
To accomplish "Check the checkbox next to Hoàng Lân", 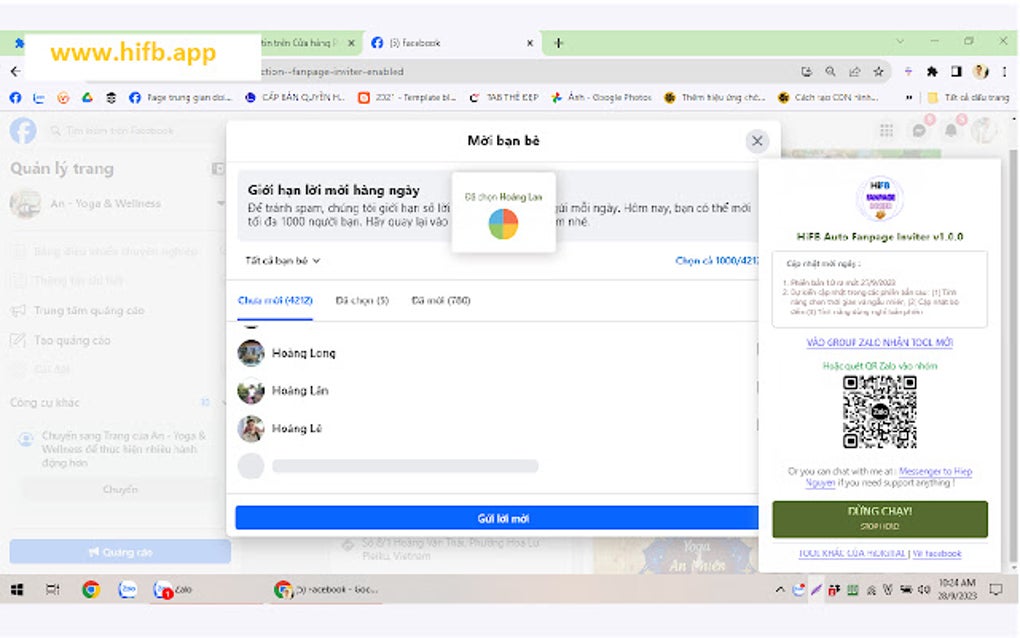I will [x=757, y=390].
